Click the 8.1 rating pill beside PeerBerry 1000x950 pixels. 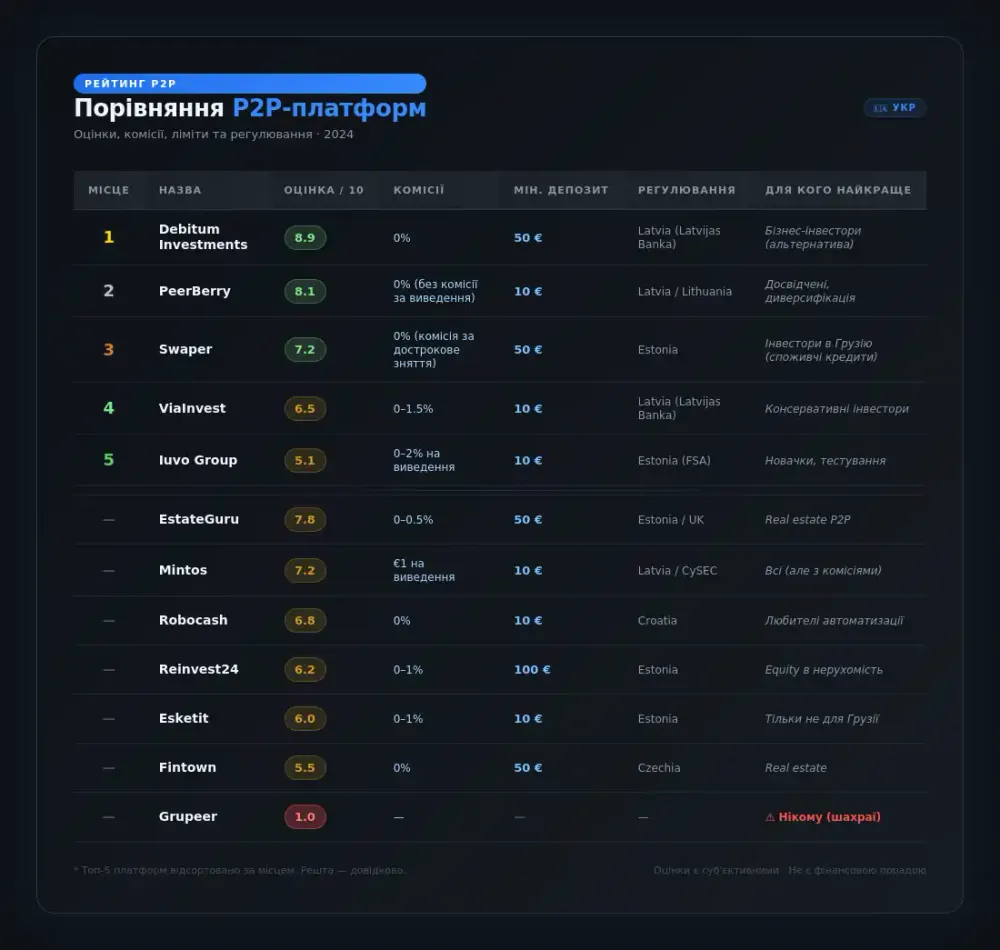pyautogui.click(x=305, y=291)
